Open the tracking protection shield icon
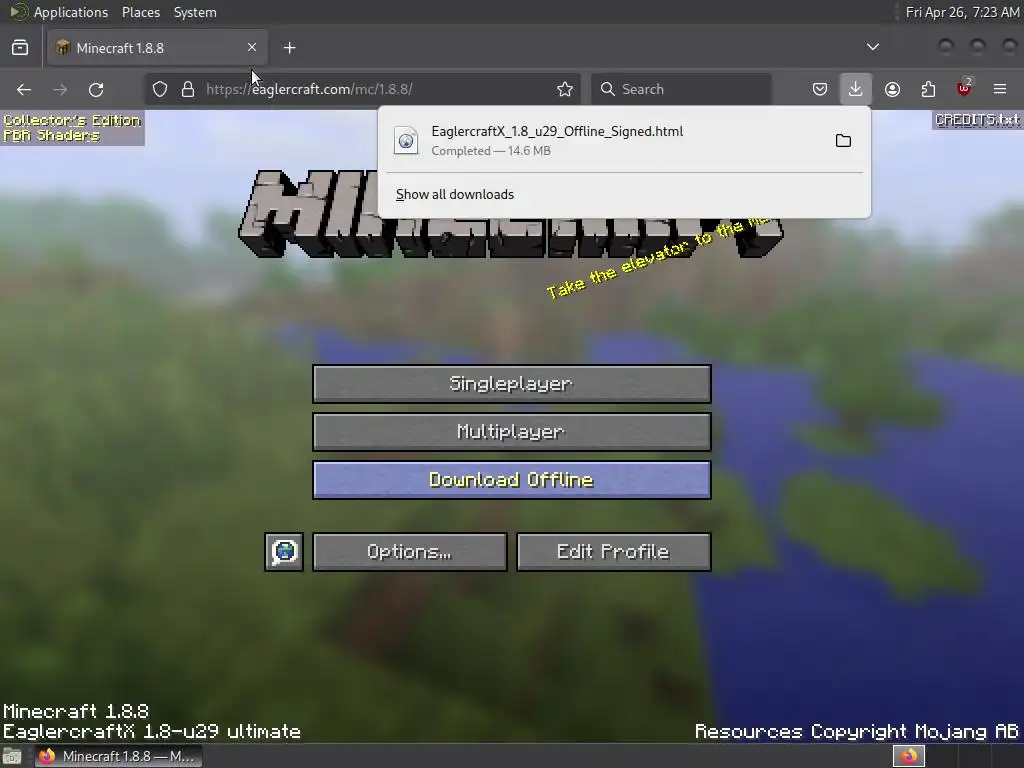 160,89
